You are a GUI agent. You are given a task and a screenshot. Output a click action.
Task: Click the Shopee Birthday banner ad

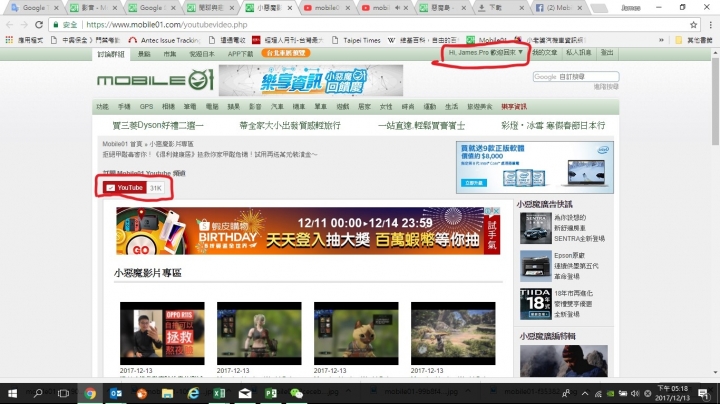[308, 231]
